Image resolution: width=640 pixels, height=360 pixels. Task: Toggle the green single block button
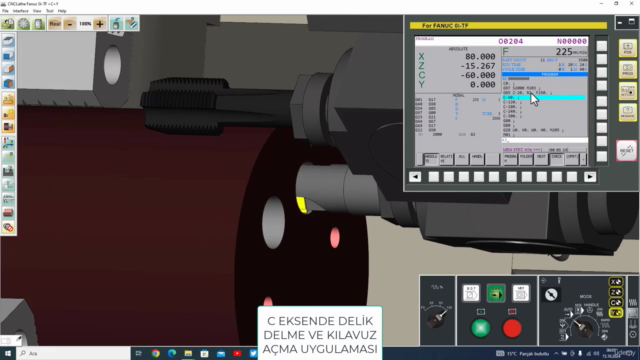click(496, 293)
